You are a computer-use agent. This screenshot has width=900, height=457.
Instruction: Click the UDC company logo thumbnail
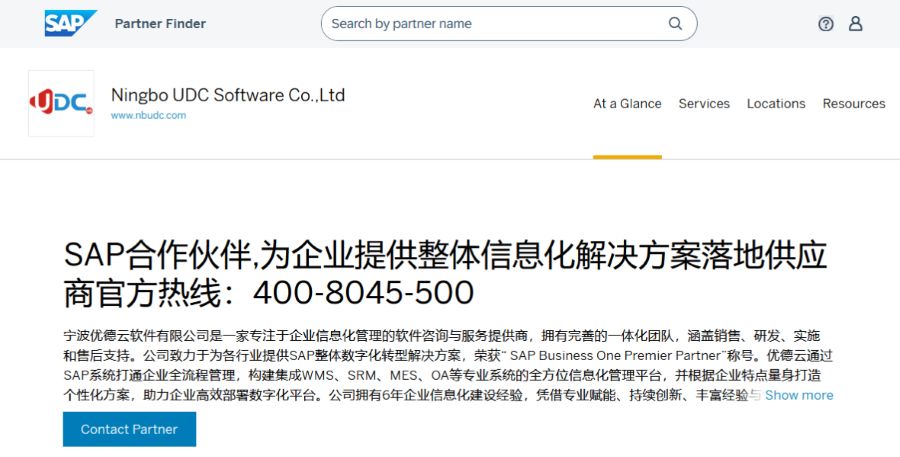point(61,103)
